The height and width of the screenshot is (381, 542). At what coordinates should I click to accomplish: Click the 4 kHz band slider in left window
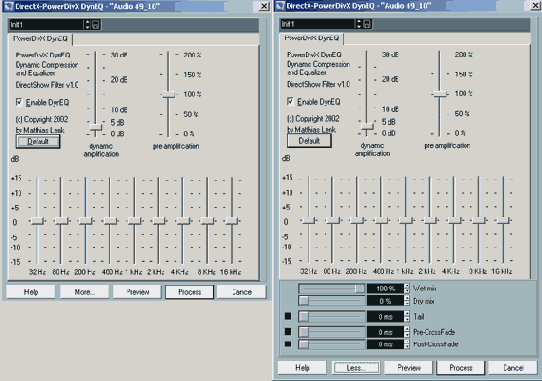183,221
